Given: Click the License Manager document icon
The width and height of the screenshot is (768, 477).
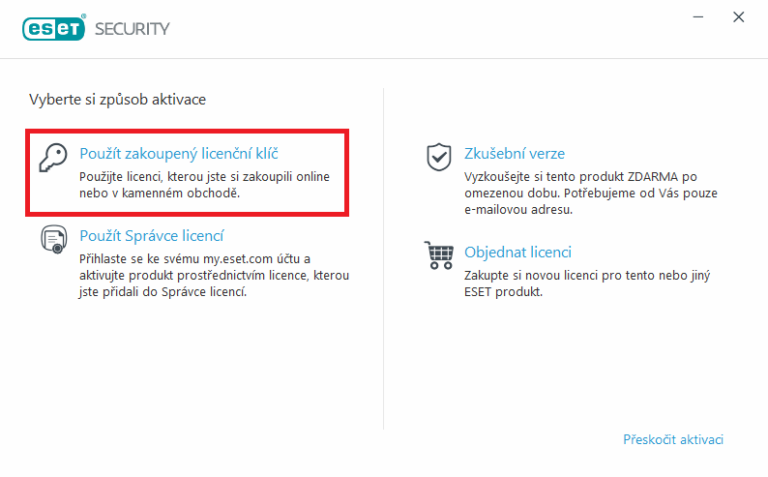Looking at the screenshot, I should pos(54,239).
